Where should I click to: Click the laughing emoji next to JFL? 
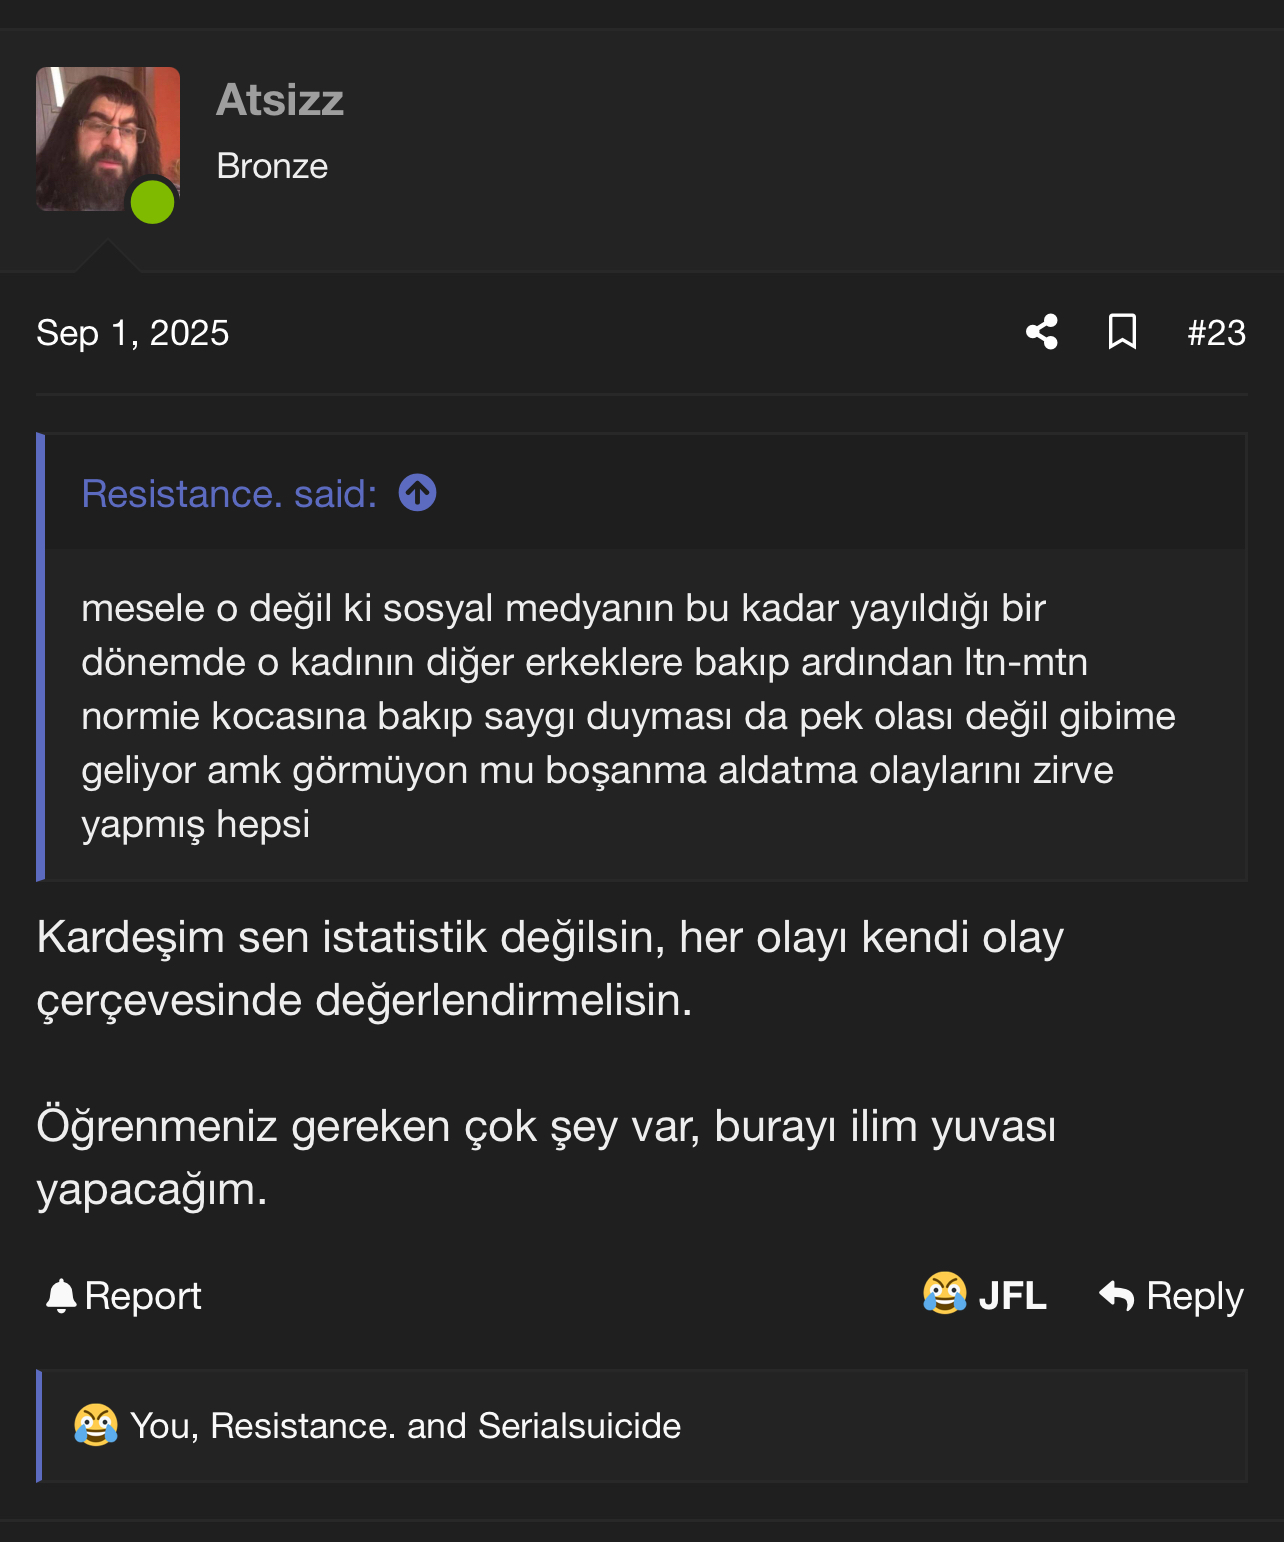pyautogui.click(x=944, y=1294)
